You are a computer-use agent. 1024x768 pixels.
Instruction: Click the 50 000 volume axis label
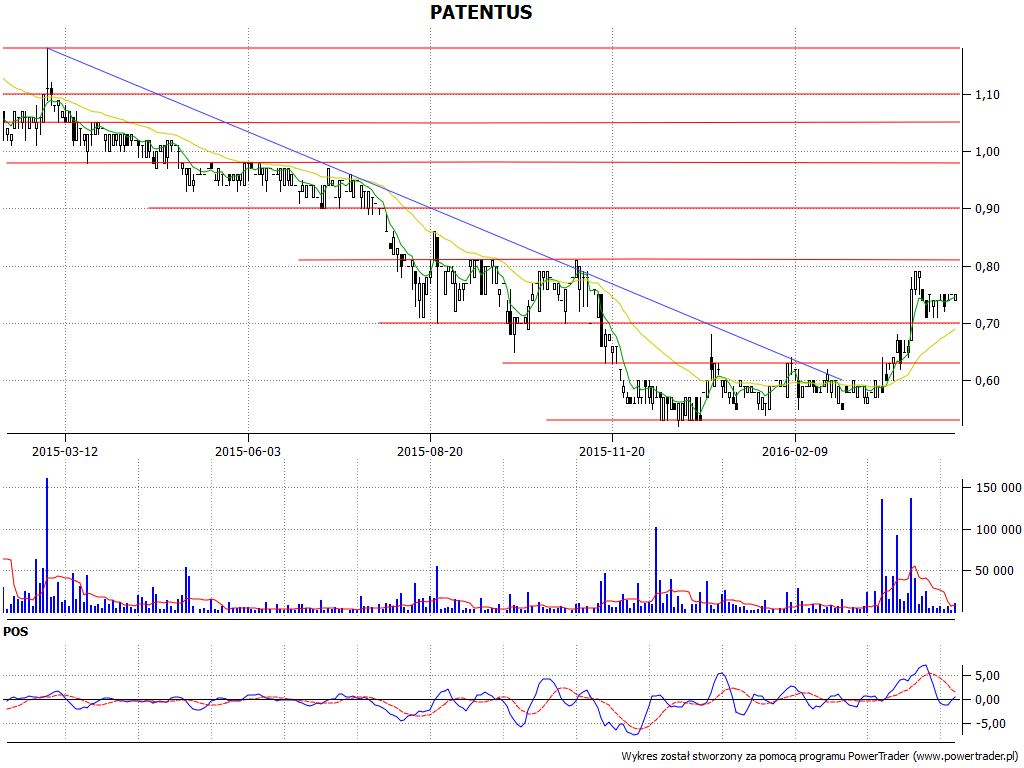click(x=994, y=571)
